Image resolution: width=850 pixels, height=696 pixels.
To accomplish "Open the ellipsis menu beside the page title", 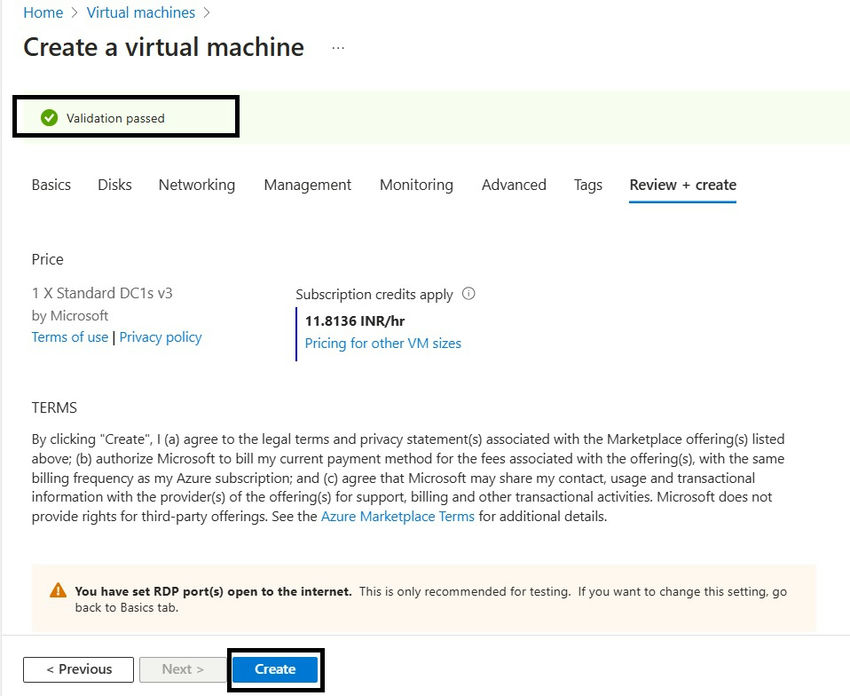I will click(338, 48).
